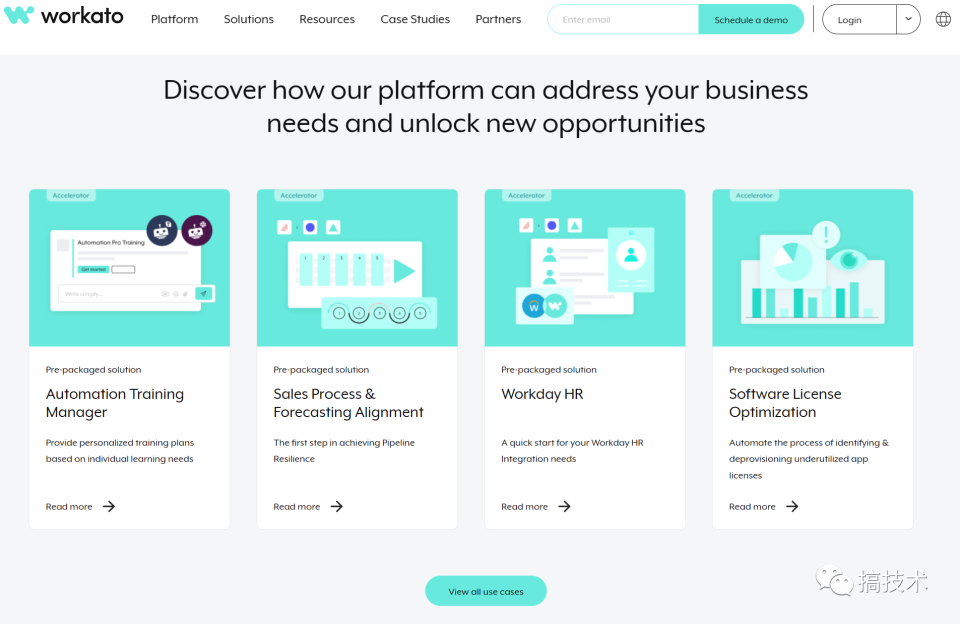
Task: Click the Automation Training Manager title
Action: [115, 403]
